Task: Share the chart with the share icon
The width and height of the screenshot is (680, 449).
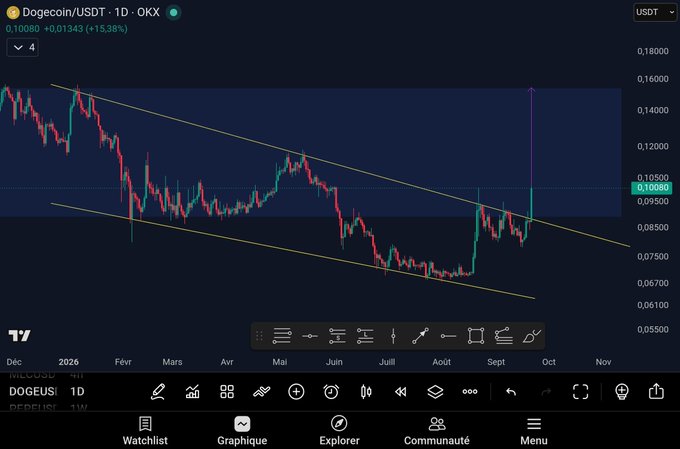Action: pyautogui.click(x=656, y=391)
